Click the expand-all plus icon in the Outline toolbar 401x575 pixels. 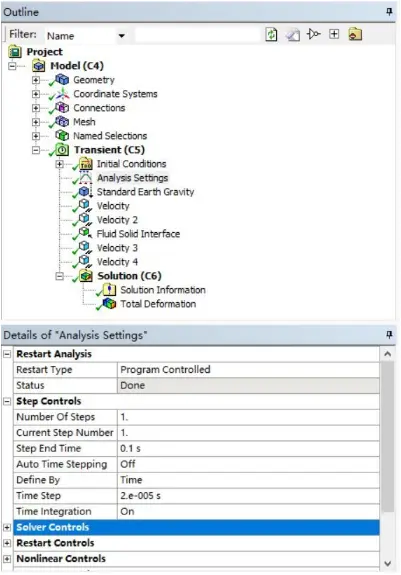click(x=334, y=34)
